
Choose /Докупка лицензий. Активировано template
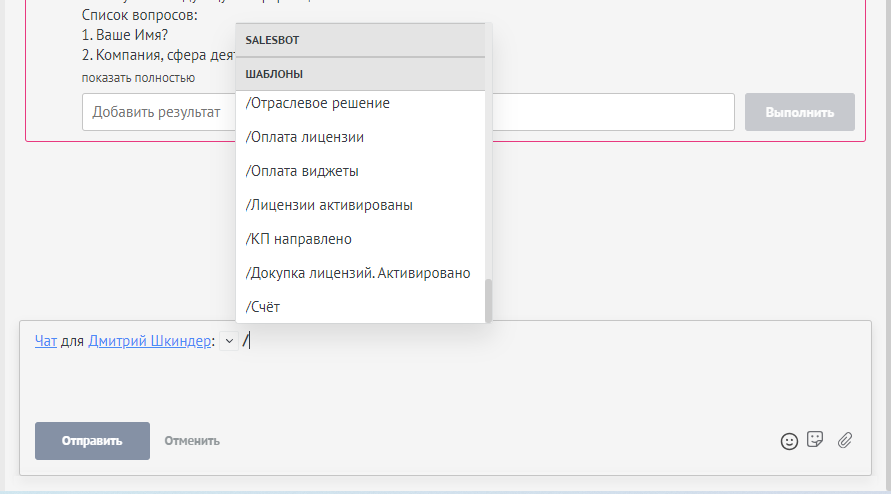pyautogui.click(x=357, y=273)
